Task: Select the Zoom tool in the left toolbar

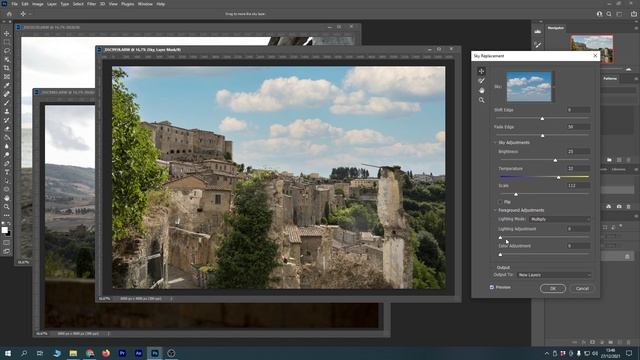Action: (7, 207)
